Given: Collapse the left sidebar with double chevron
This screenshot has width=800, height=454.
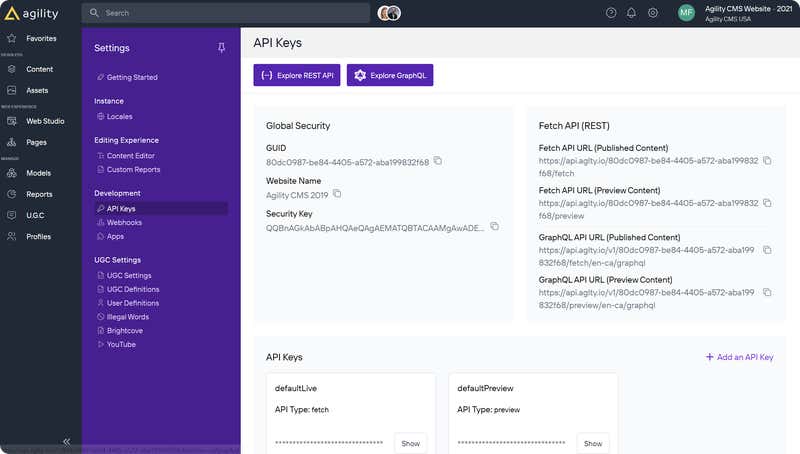Looking at the screenshot, I should (x=66, y=442).
